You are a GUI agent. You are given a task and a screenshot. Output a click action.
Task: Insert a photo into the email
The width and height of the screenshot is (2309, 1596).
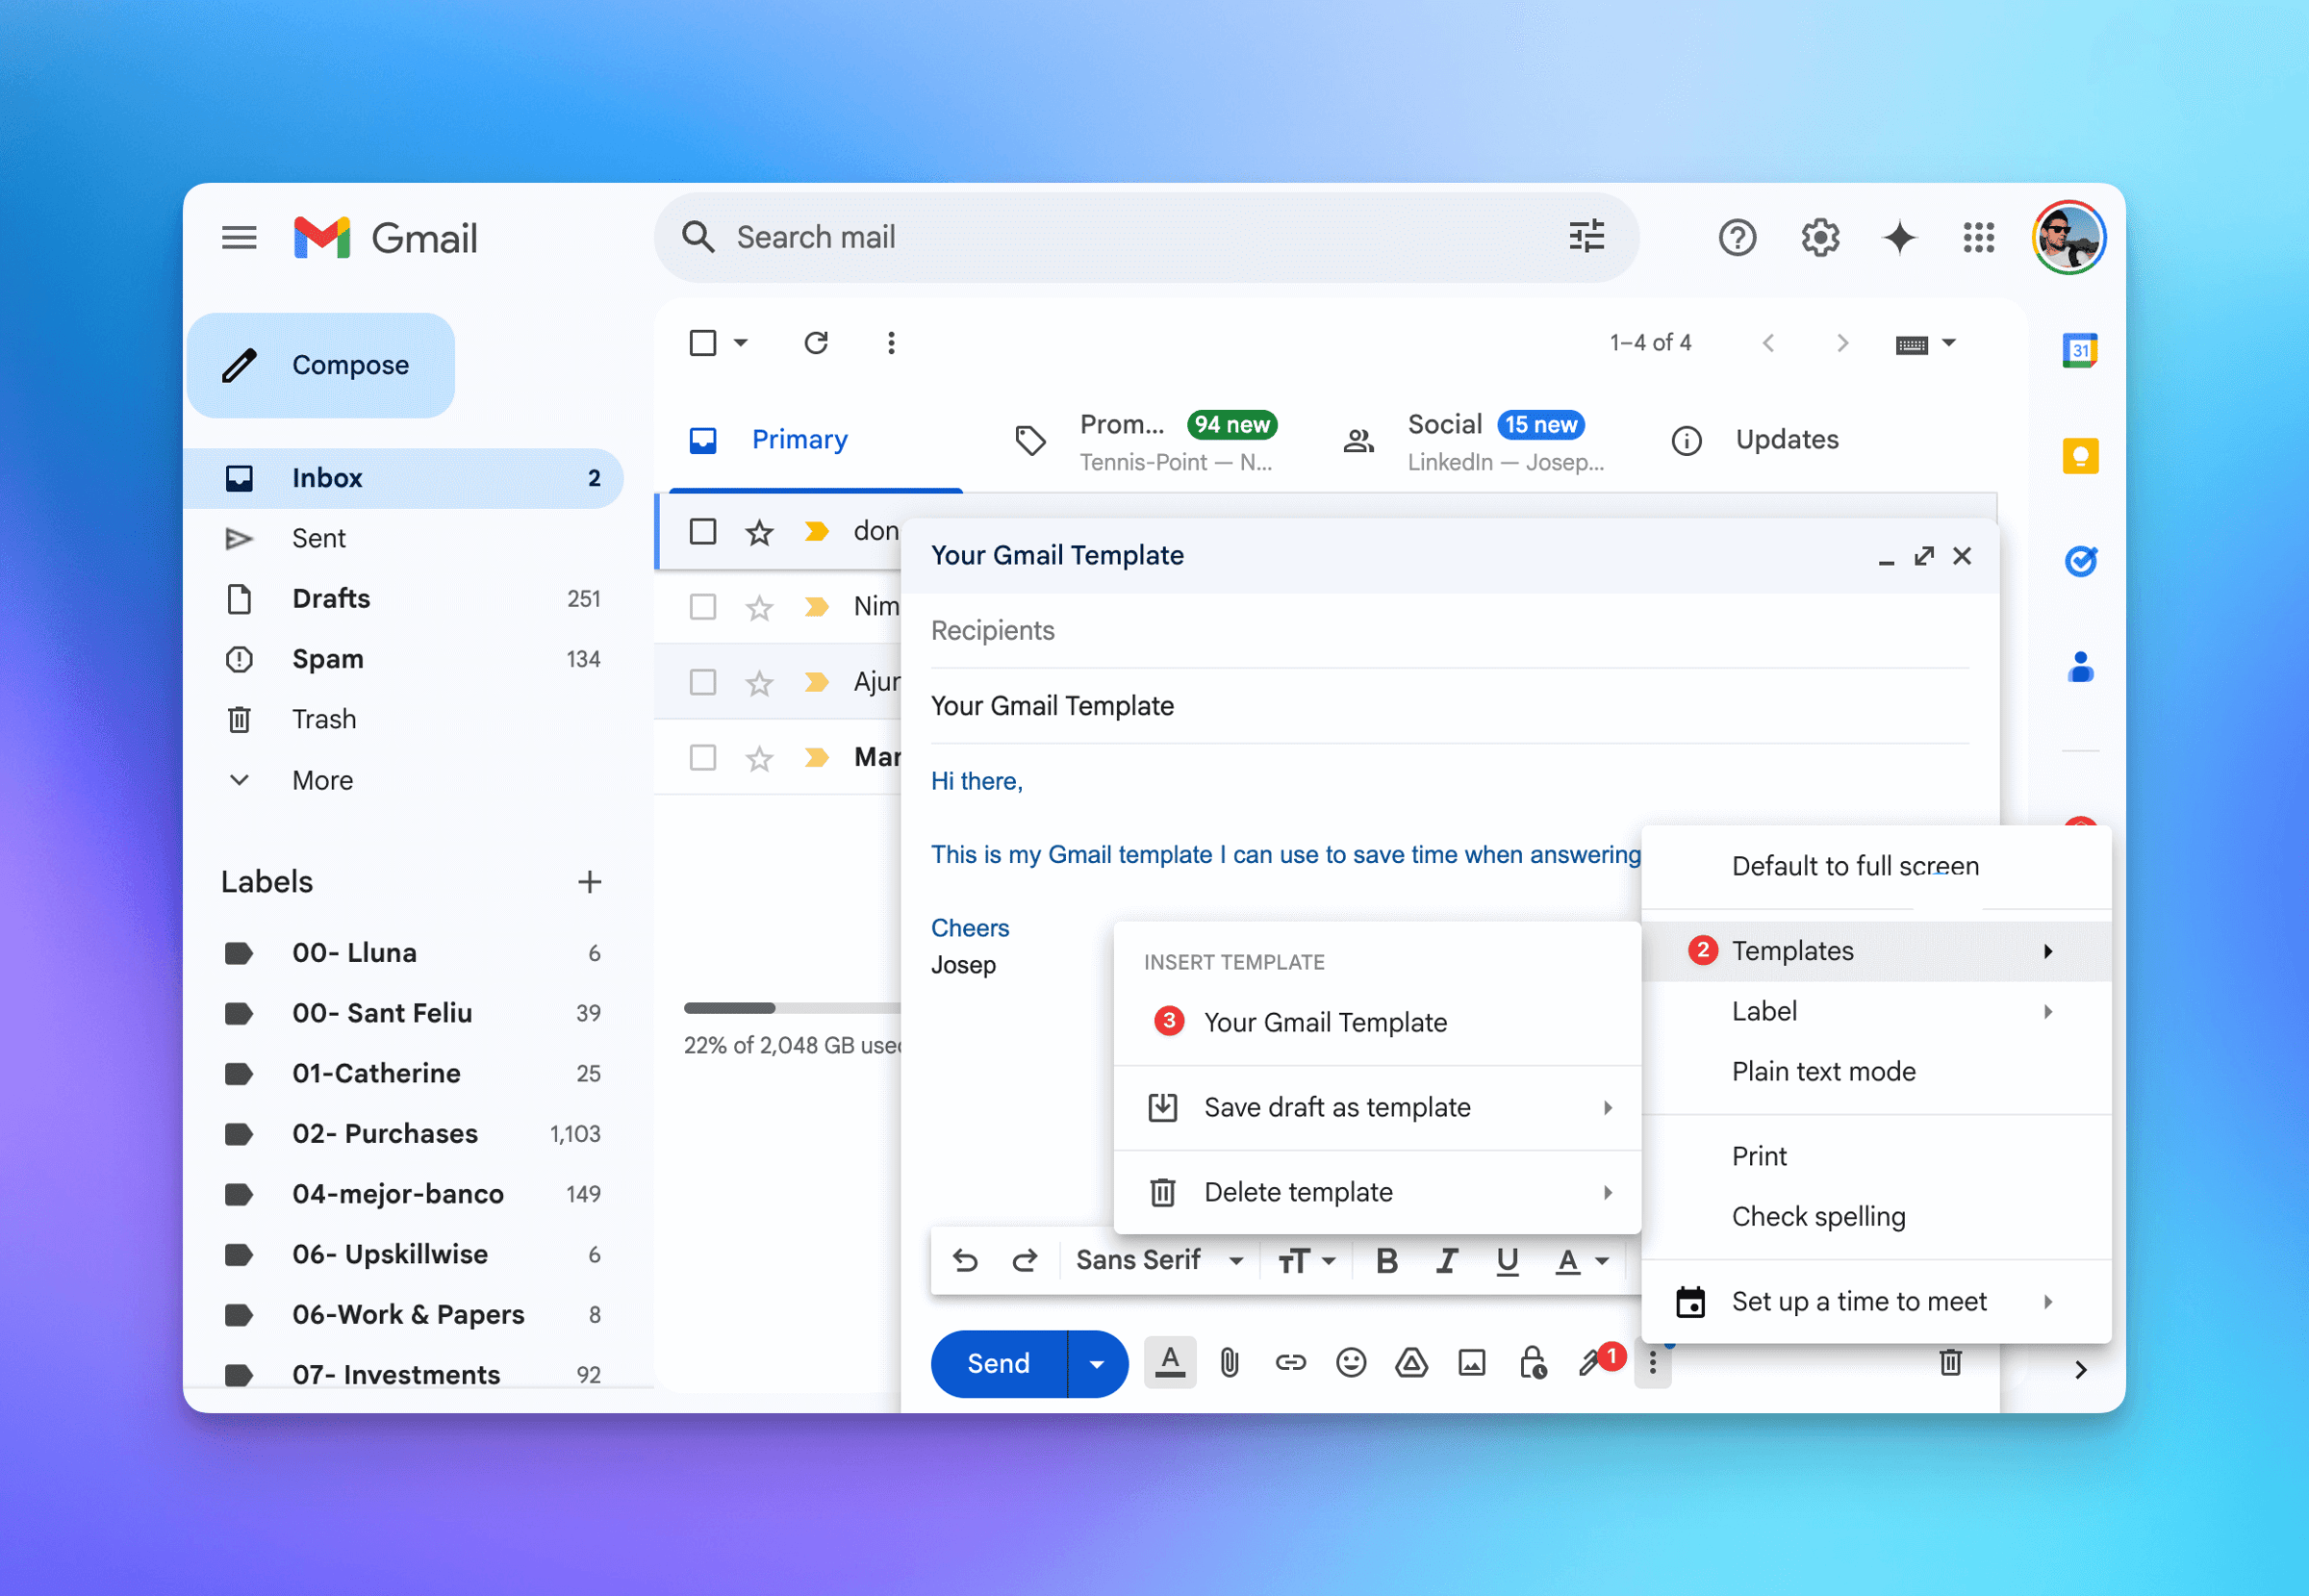tap(1471, 1363)
